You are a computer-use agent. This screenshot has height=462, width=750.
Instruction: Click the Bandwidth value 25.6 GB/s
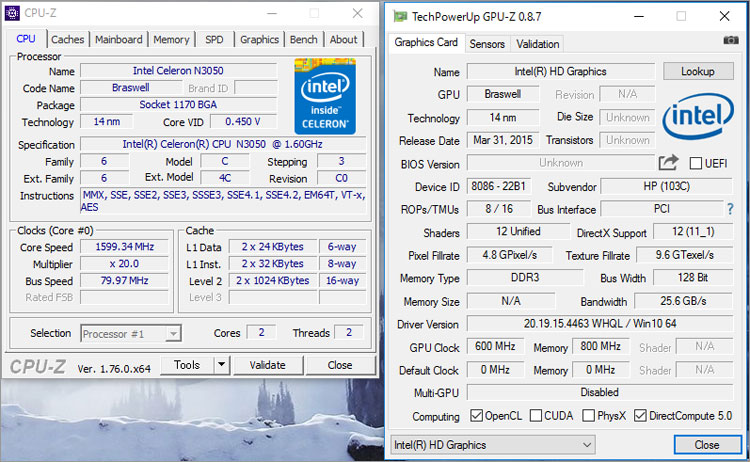point(684,301)
